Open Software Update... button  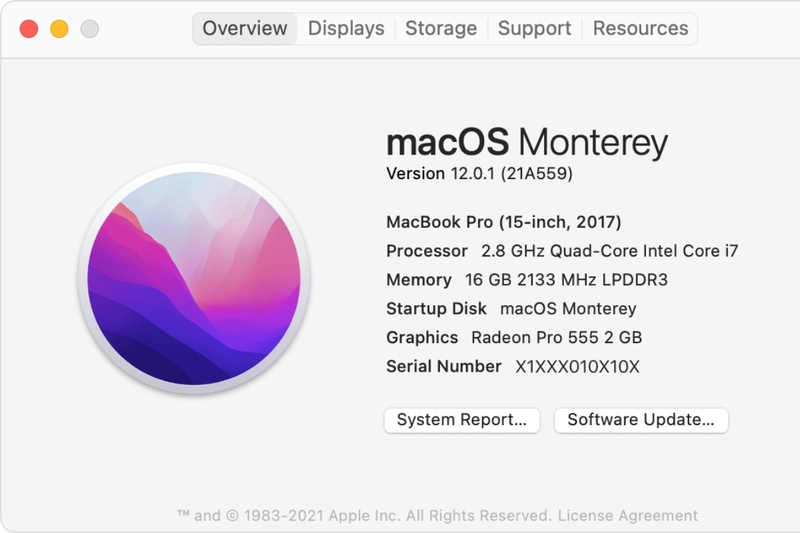tap(641, 420)
